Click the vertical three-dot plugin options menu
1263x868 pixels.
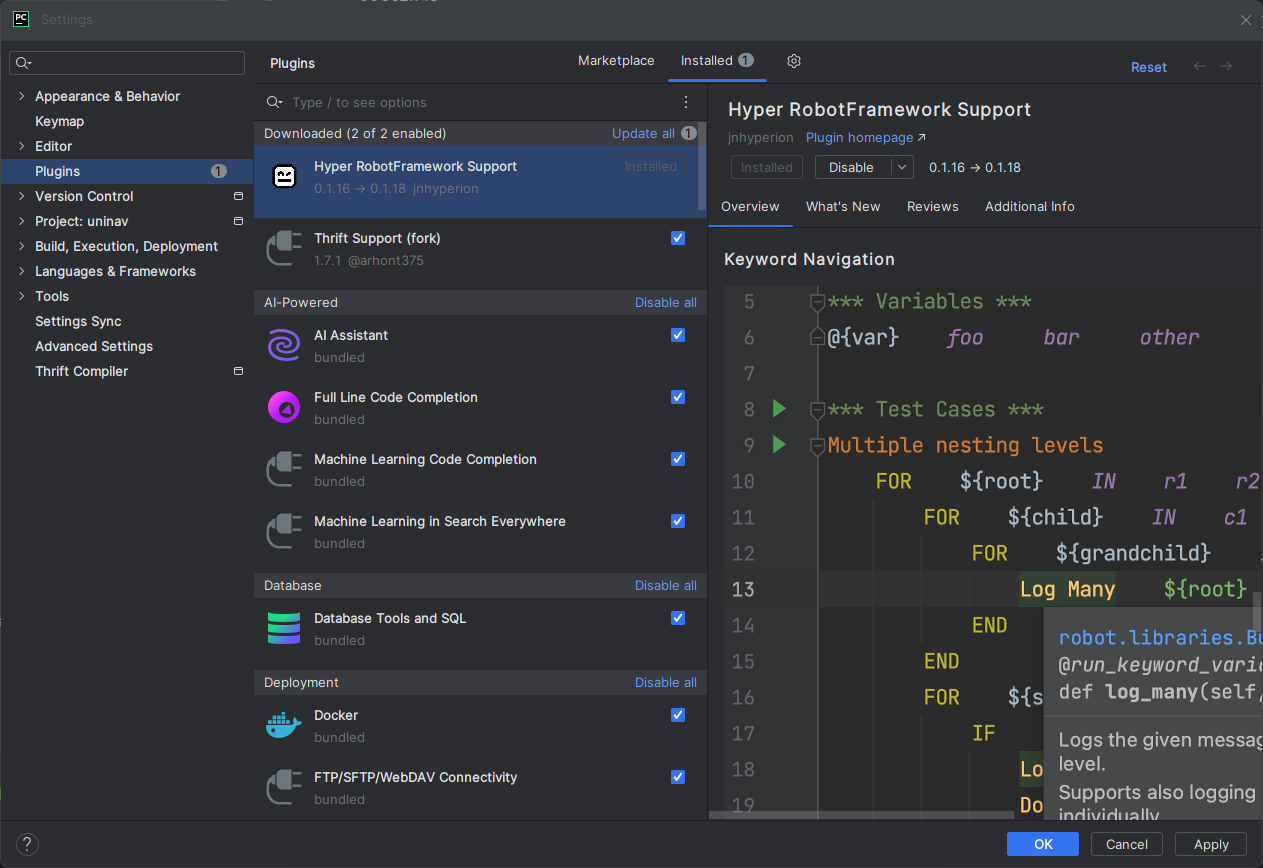686,102
